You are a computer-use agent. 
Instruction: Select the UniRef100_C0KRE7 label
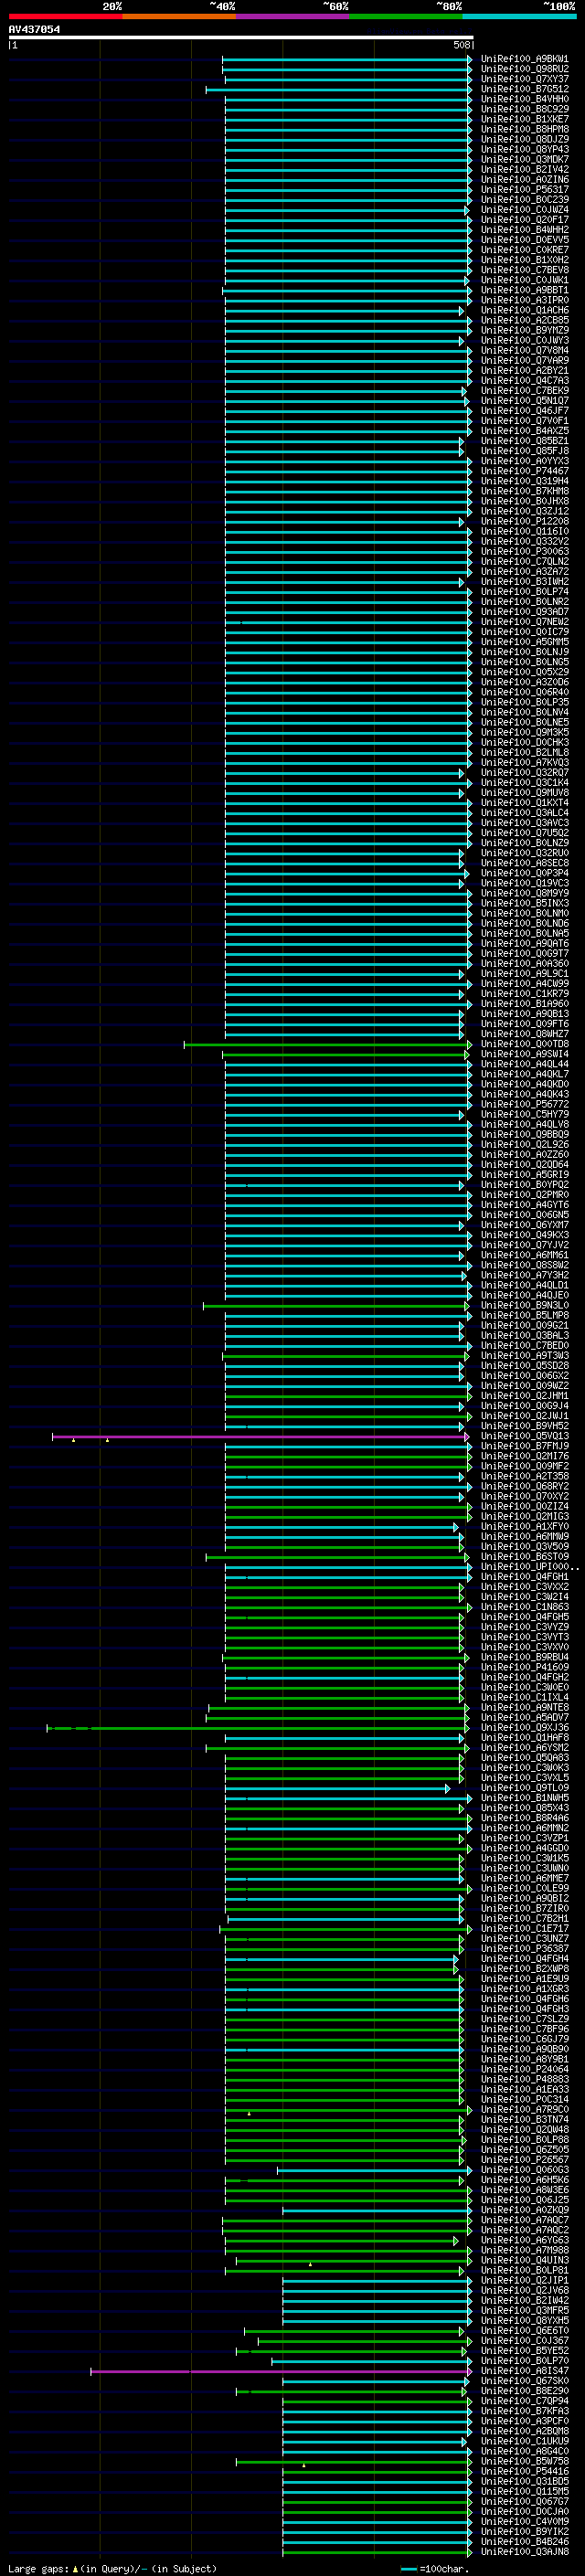click(524, 250)
